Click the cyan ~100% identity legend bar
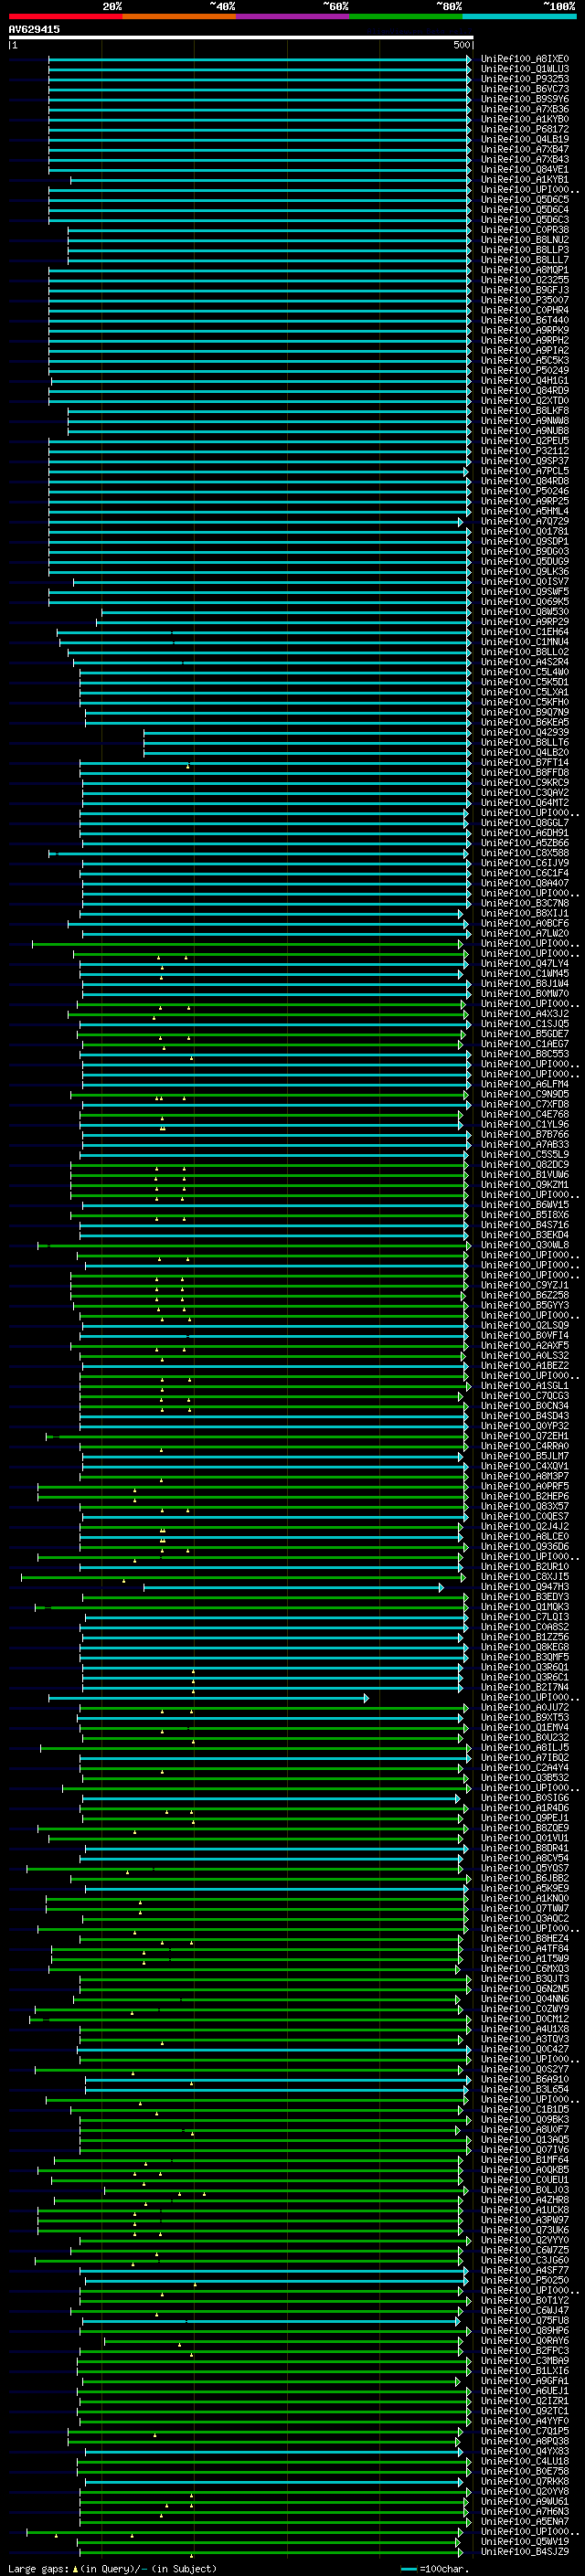 (x=519, y=16)
